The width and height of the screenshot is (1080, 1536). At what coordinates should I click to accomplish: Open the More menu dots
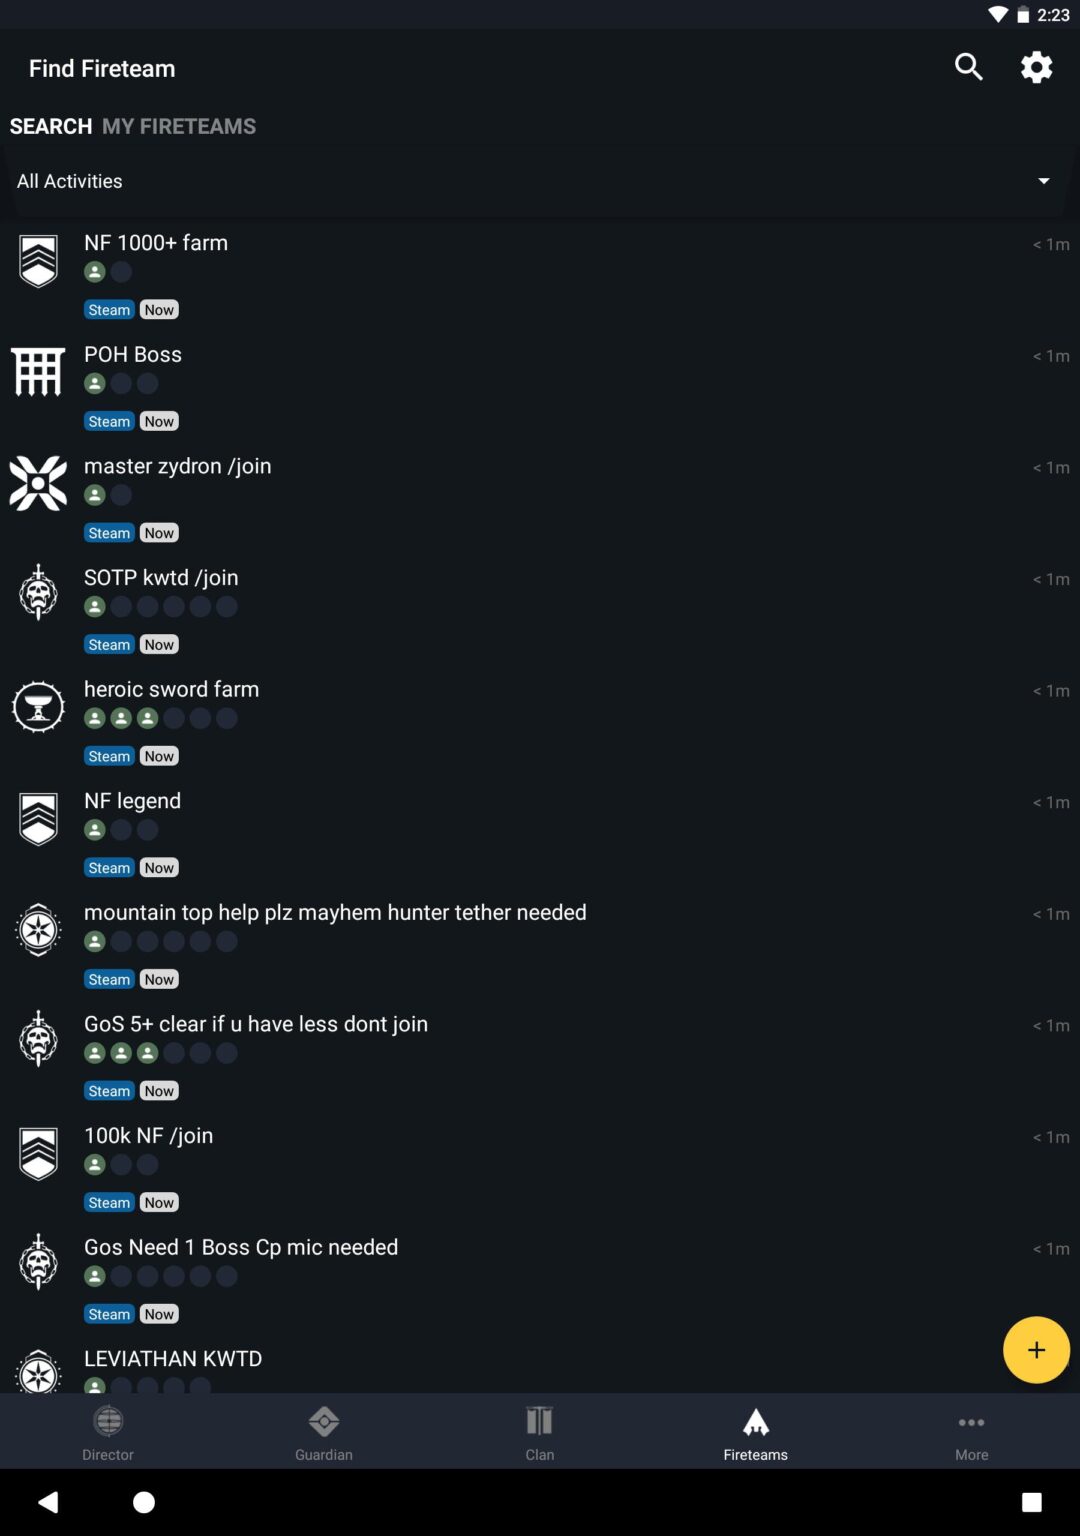click(x=971, y=1422)
